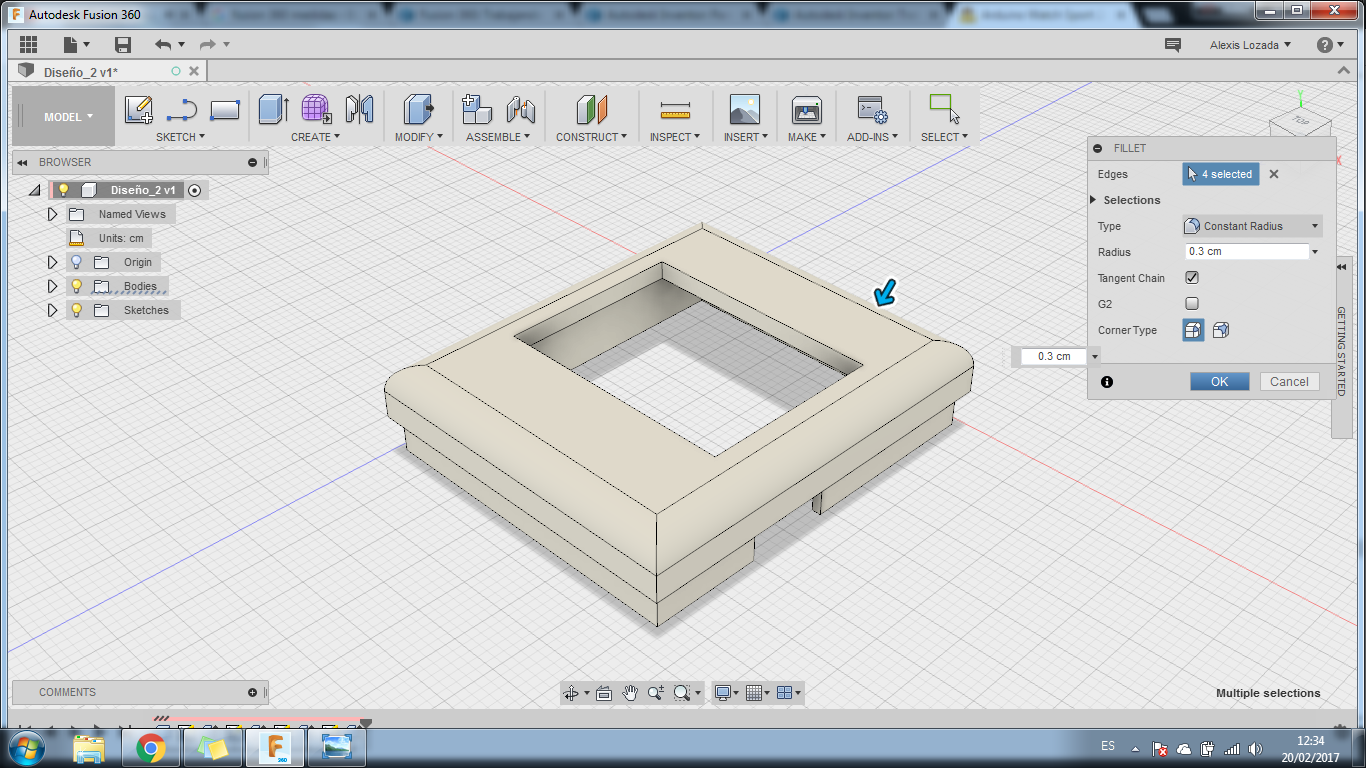Select the Zoom tool
This screenshot has height=768, width=1366.
click(x=656, y=692)
